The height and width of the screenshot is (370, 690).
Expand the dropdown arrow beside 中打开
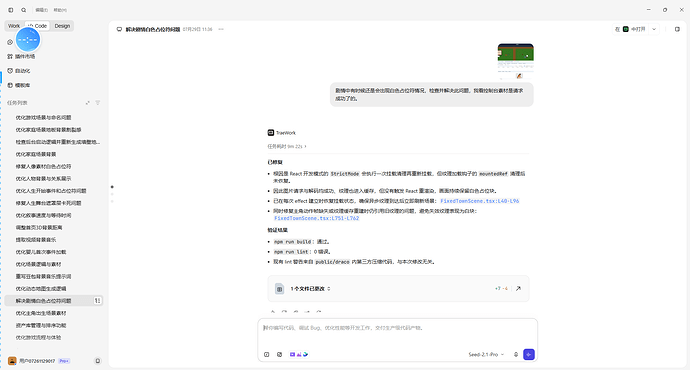pos(654,29)
